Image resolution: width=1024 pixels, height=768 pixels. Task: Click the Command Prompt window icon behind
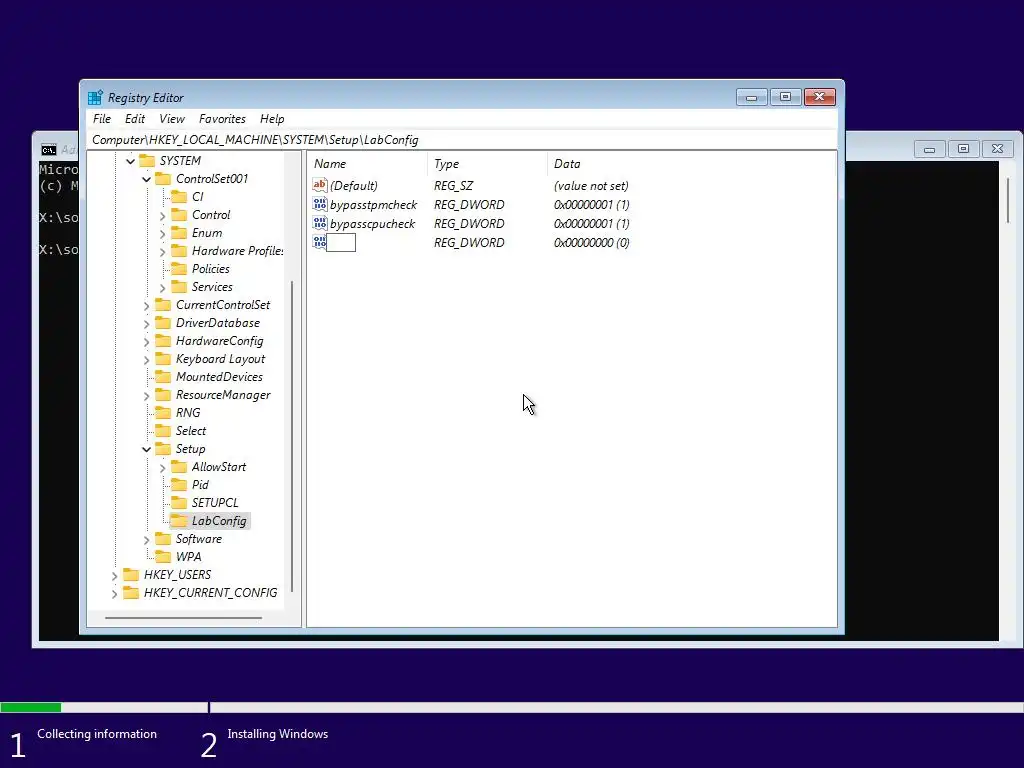[49, 150]
